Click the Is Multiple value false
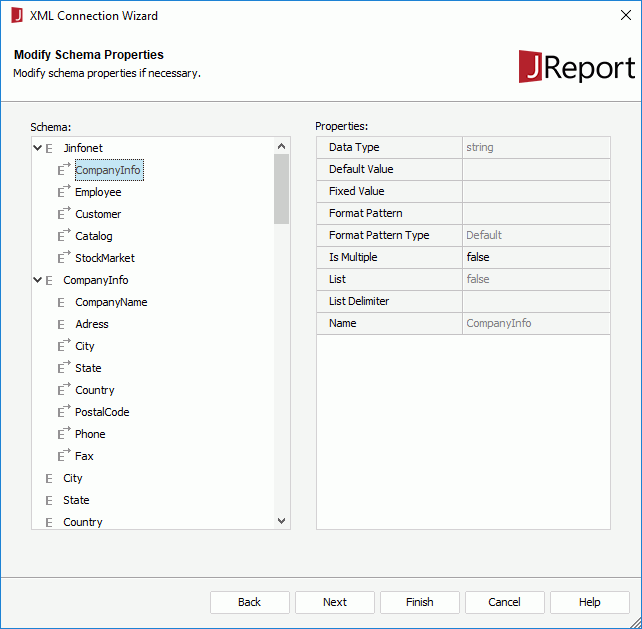This screenshot has width=642, height=629. coord(536,257)
